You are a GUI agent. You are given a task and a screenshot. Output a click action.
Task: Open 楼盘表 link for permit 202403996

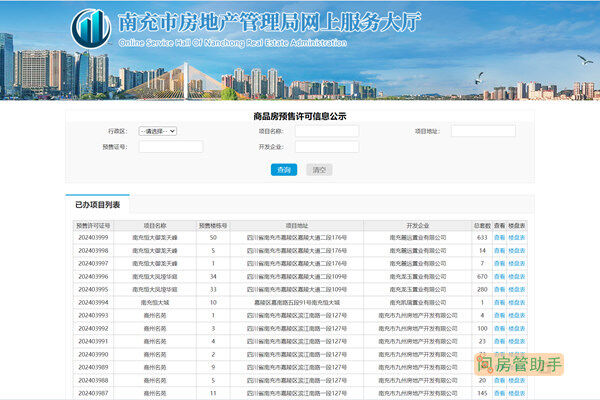pos(517,276)
